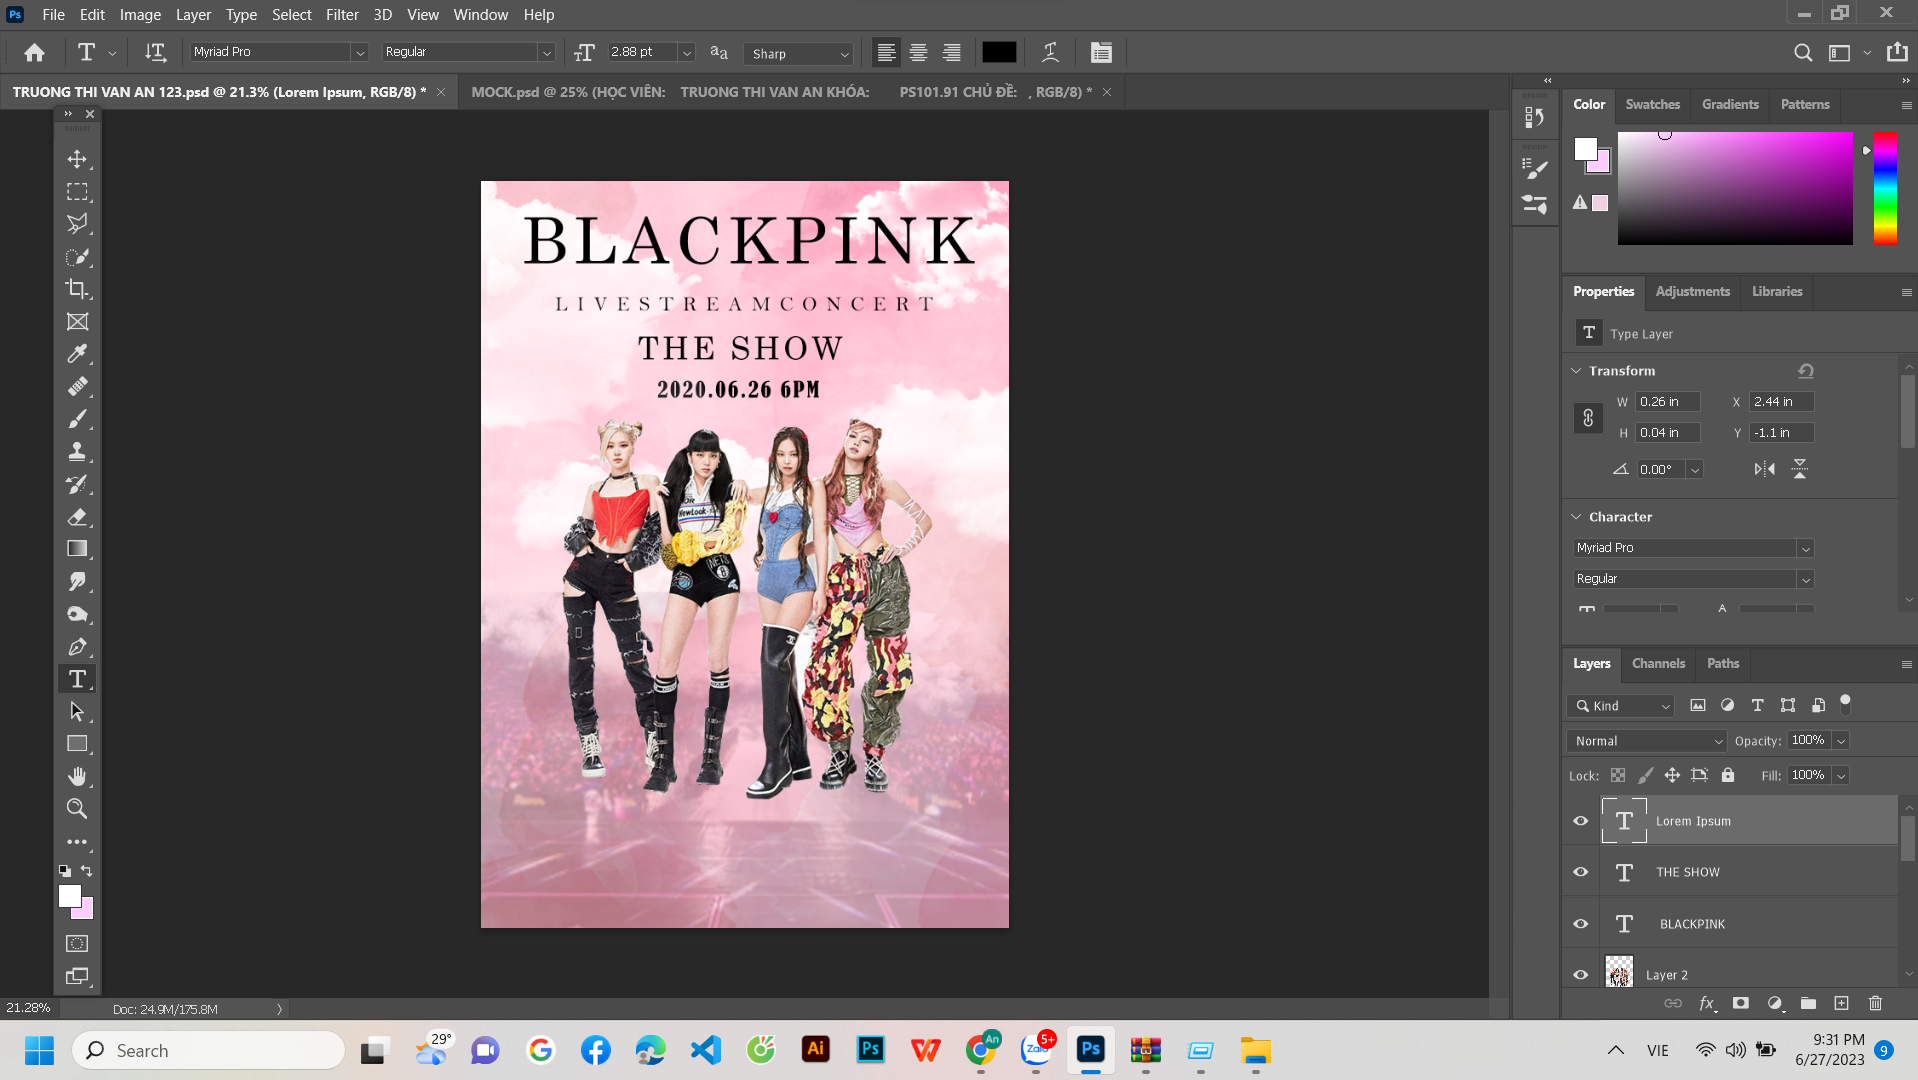Click the Windows Start button
The height and width of the screenshot is (1080, 1918).
(40, 1050)
